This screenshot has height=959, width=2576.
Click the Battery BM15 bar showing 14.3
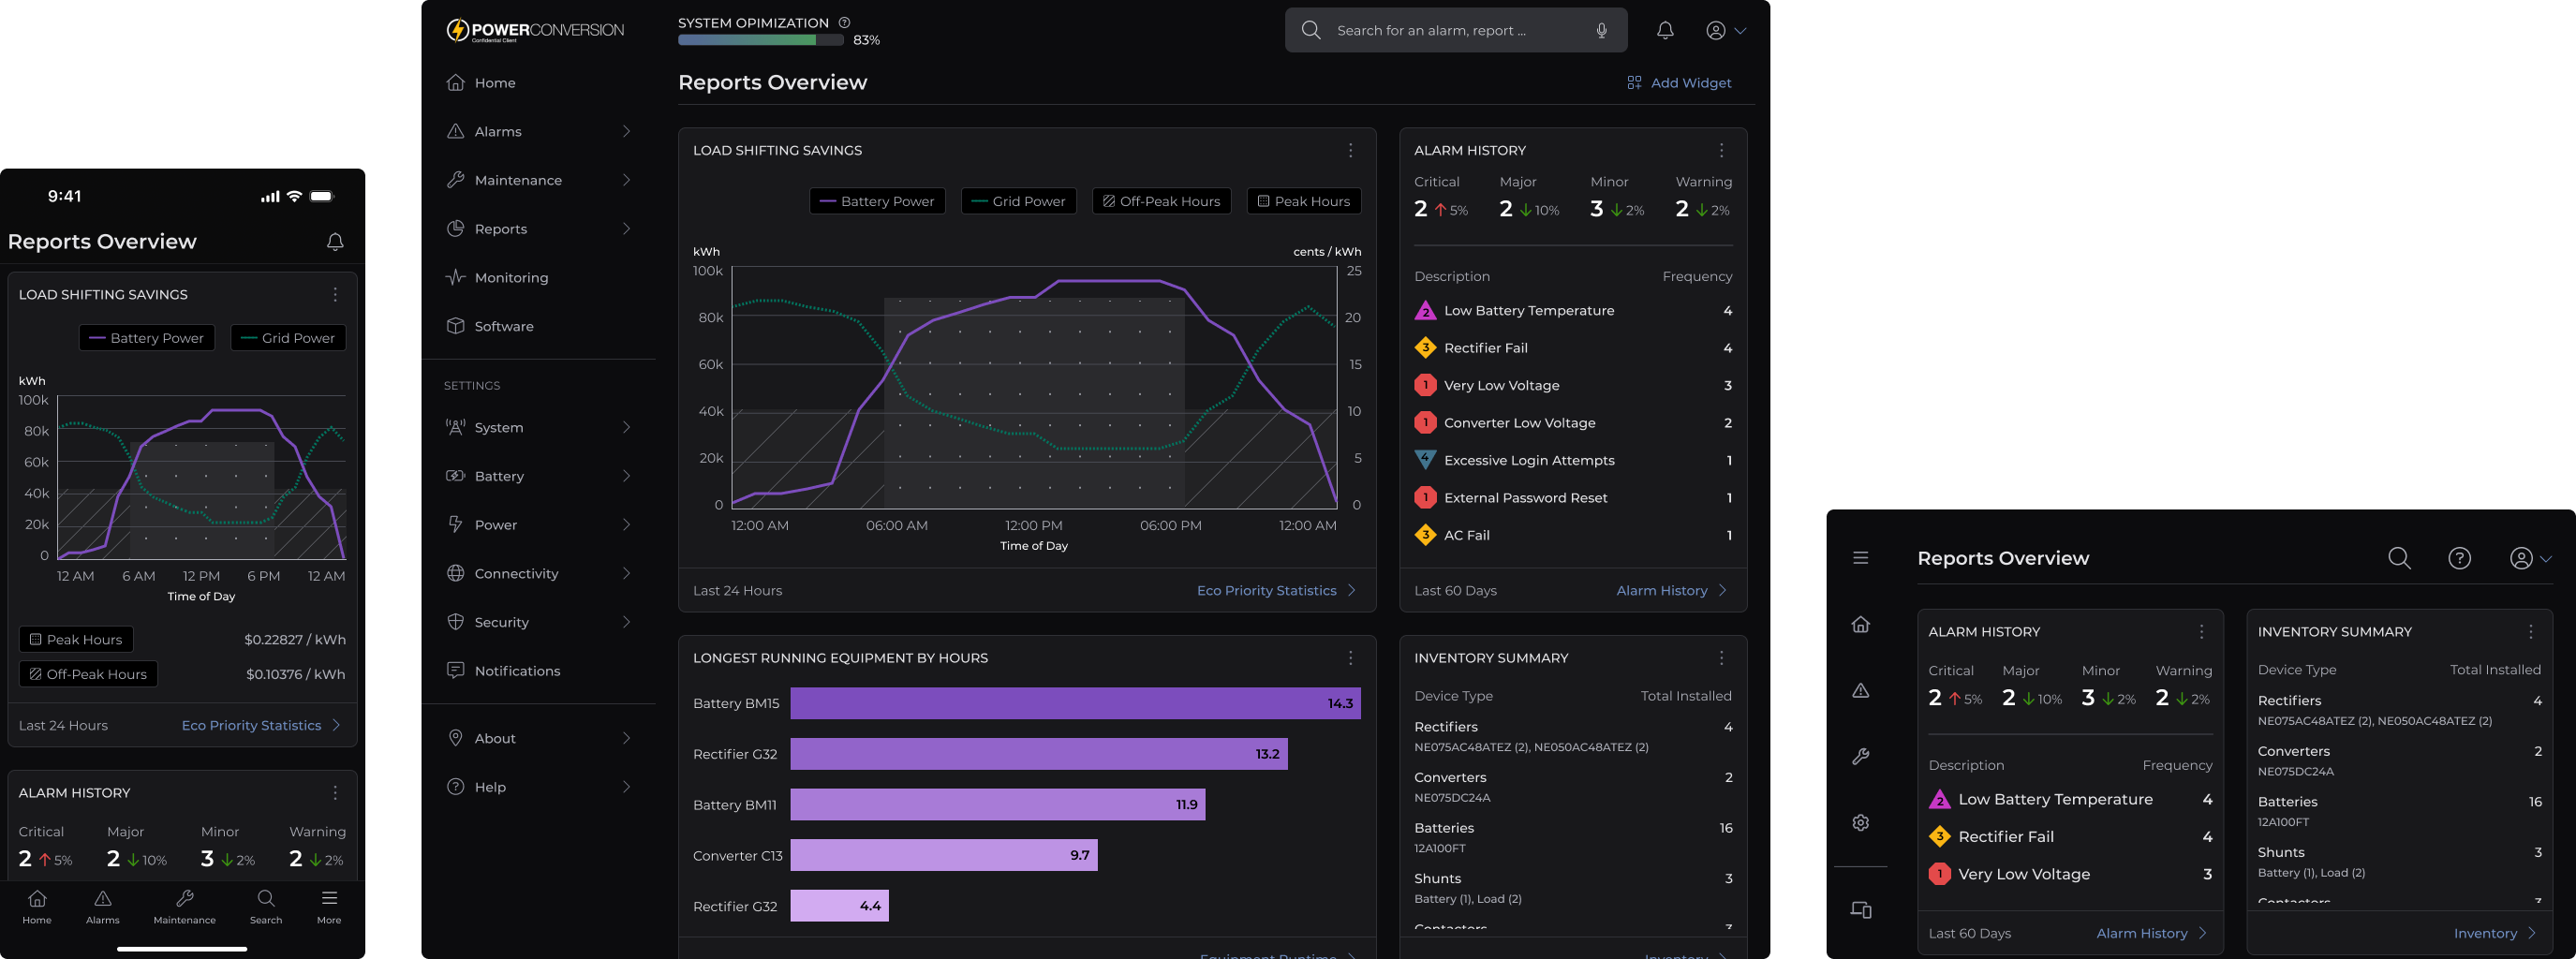pyautogui.click(x=1075, y=703)
